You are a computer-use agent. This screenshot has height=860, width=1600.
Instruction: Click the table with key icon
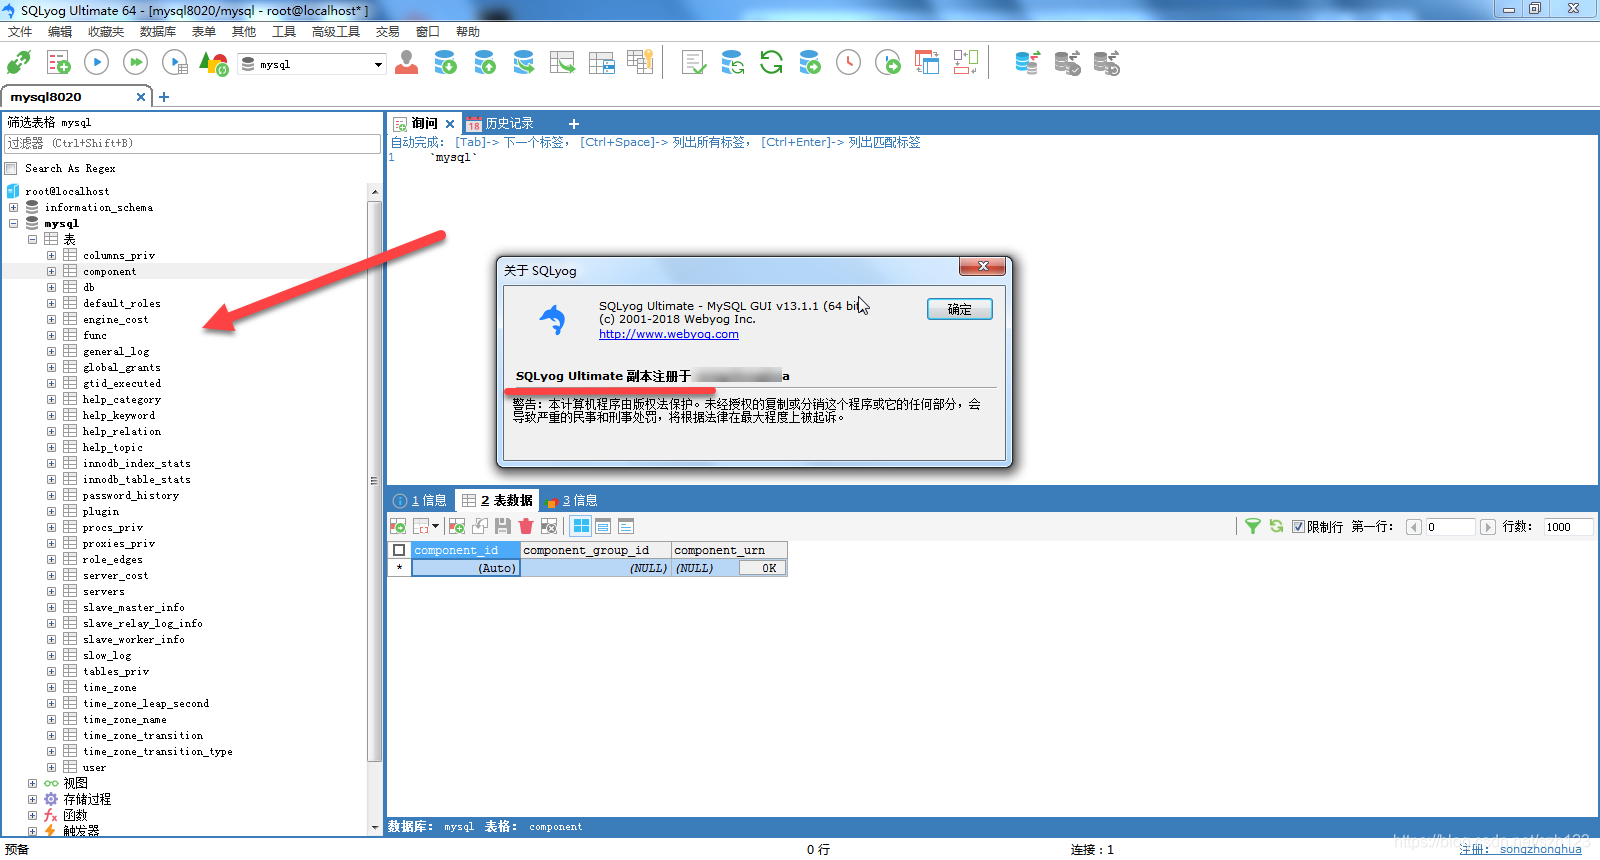[640, 62]
